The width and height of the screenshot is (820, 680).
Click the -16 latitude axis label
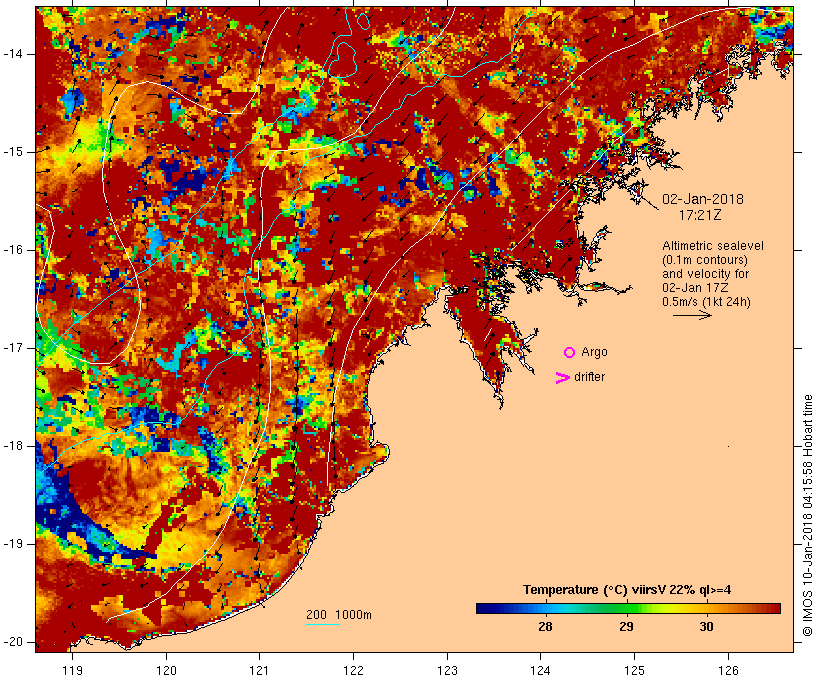click(x=12, y=250)
